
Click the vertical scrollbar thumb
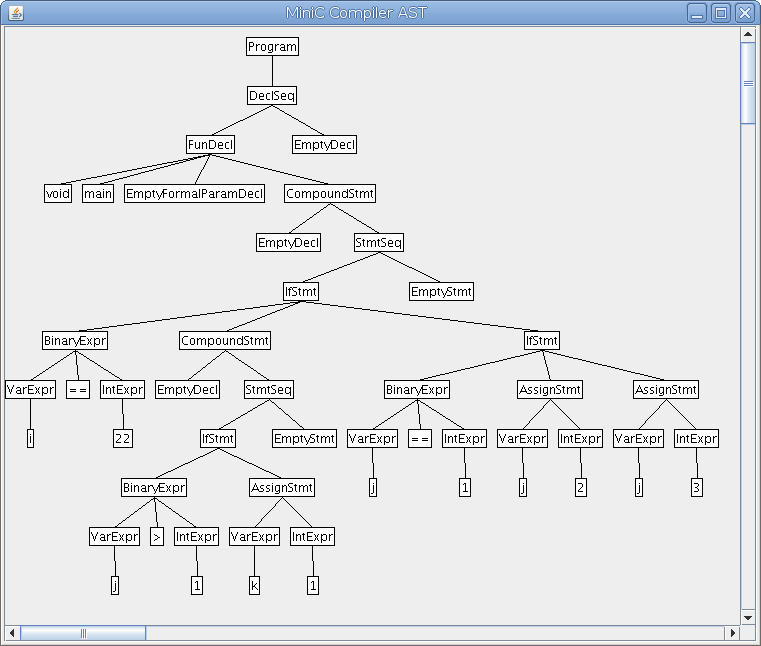click(x=747, y=83)
